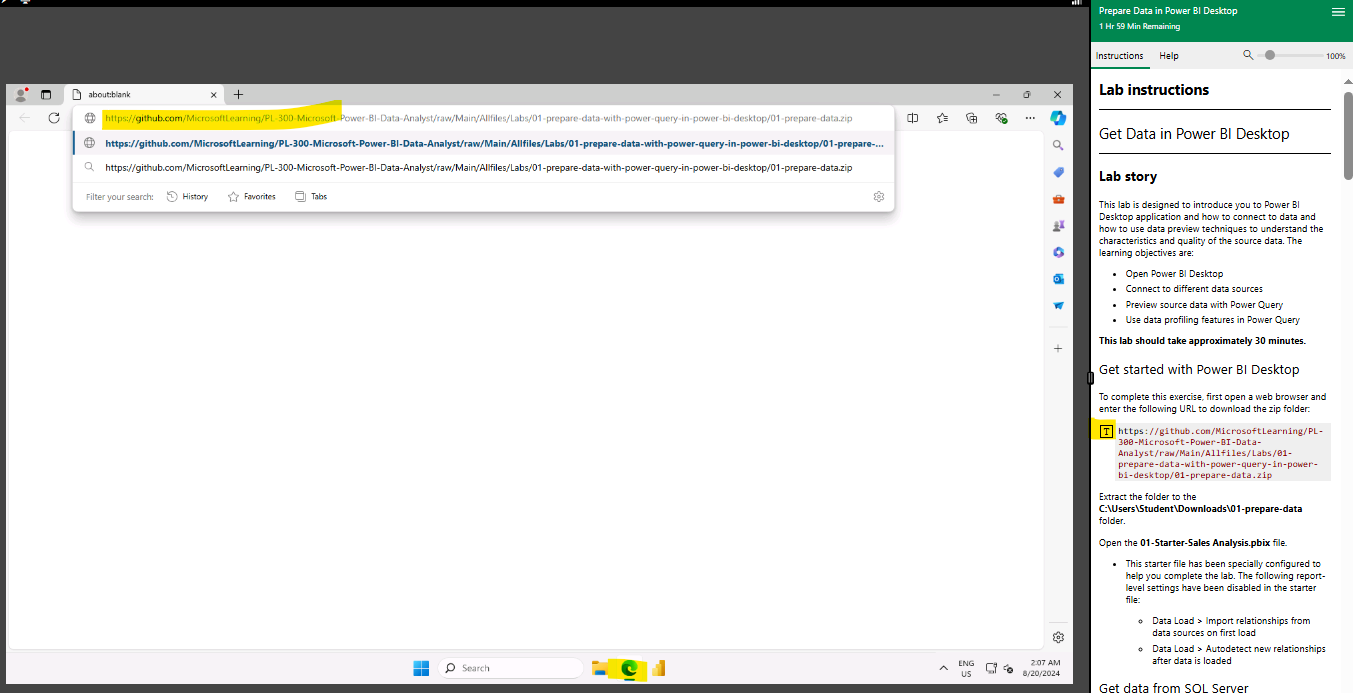Screen dimensions: 1353x693
Task: Click "Use data profiling features in Power Query" bullet
Action: click(1213, 320)
